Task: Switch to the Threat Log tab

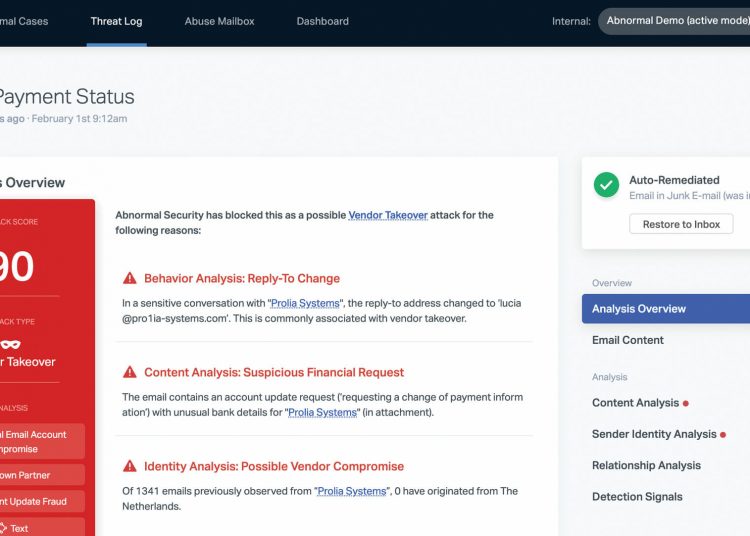Action: 116,21
